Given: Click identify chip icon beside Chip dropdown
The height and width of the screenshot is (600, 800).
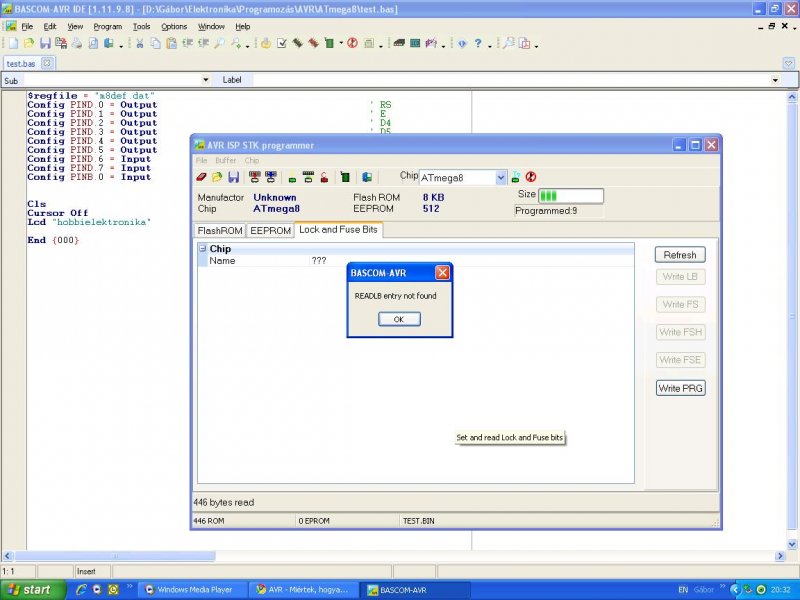Looking at the screenshot, I should [x=516, y=177].
